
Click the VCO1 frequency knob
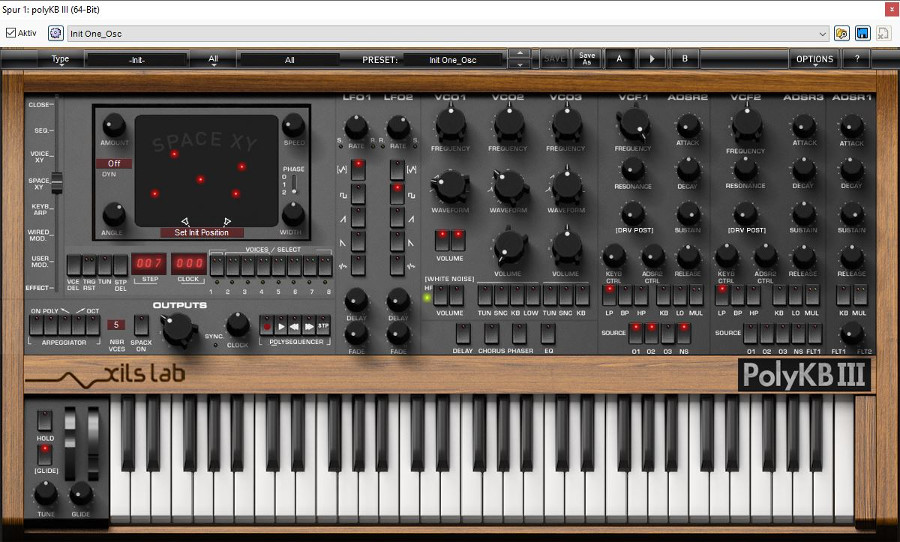click(x=451, y=123)
